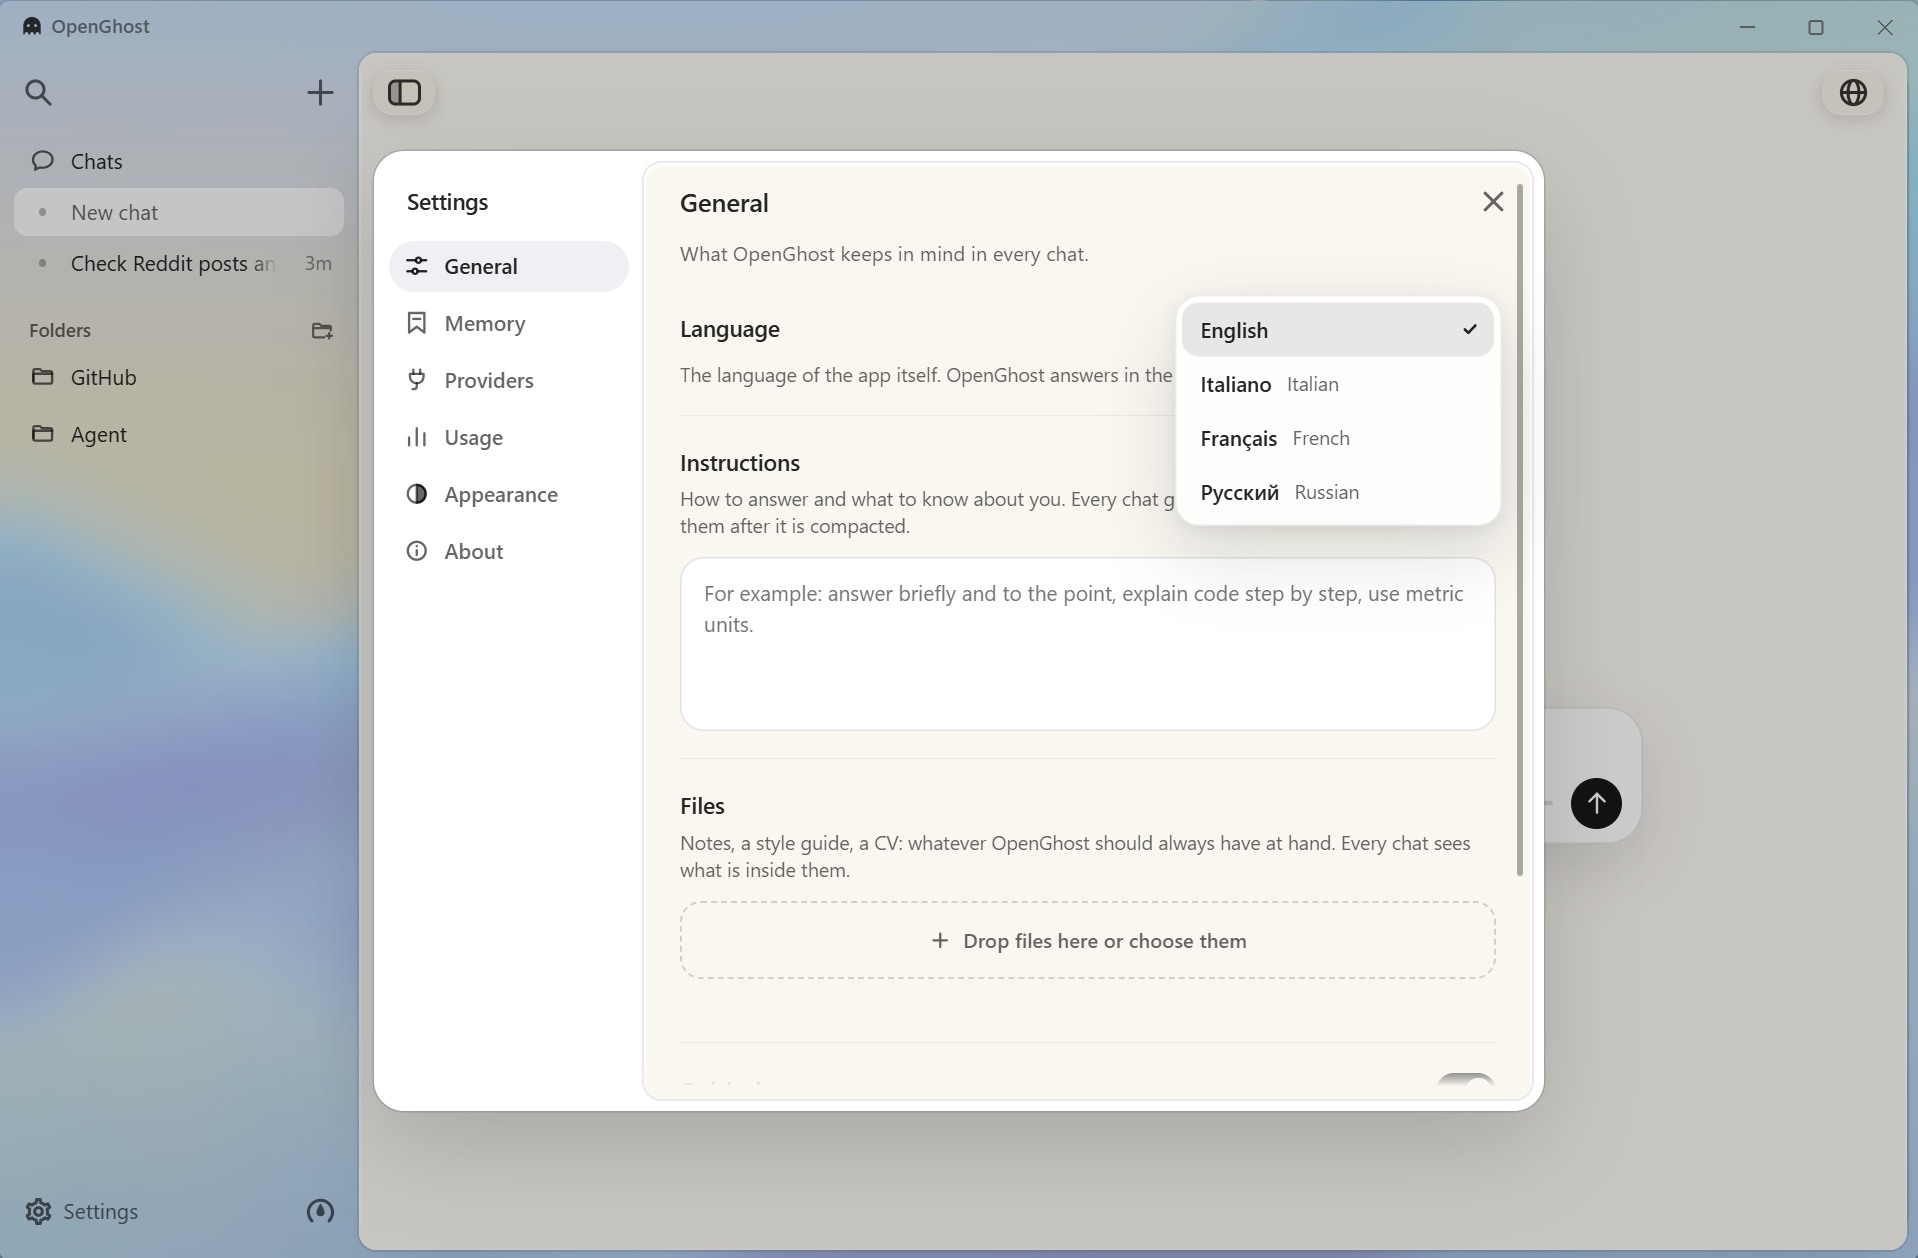Switch to the Usage settings tab
Viewport: 1918px width, 1258px height.
coord(509,438)
